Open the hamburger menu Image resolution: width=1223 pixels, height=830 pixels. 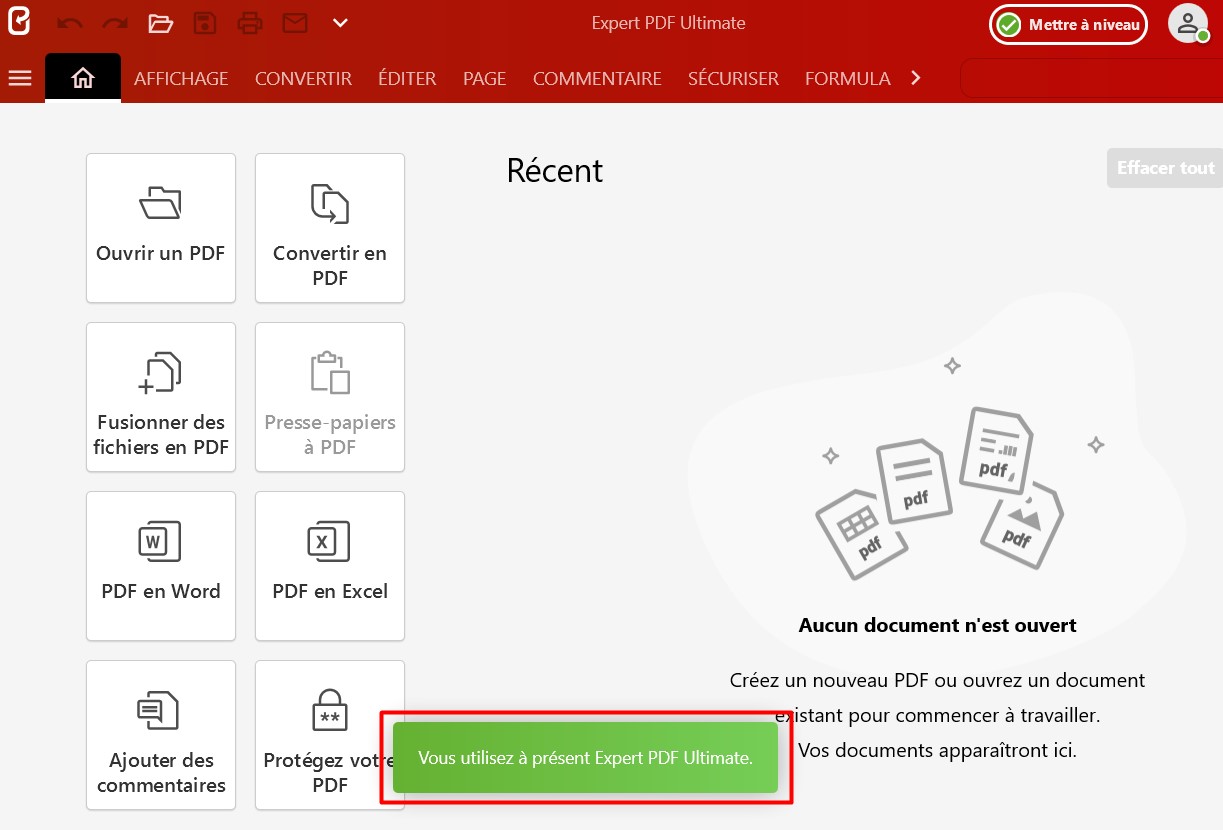[20, 78]
